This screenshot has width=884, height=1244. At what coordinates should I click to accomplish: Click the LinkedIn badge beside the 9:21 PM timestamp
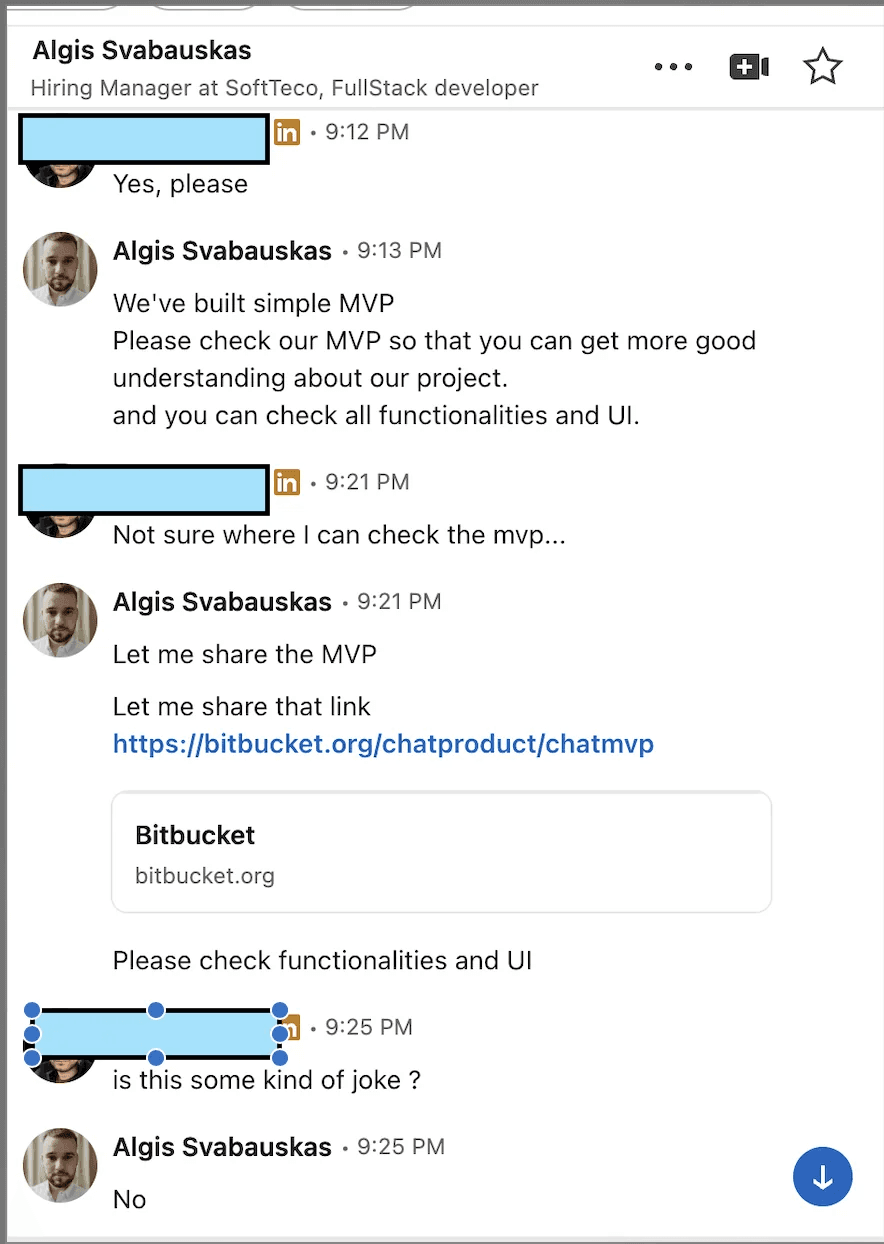pyautogui.click(x=287, y=481)
